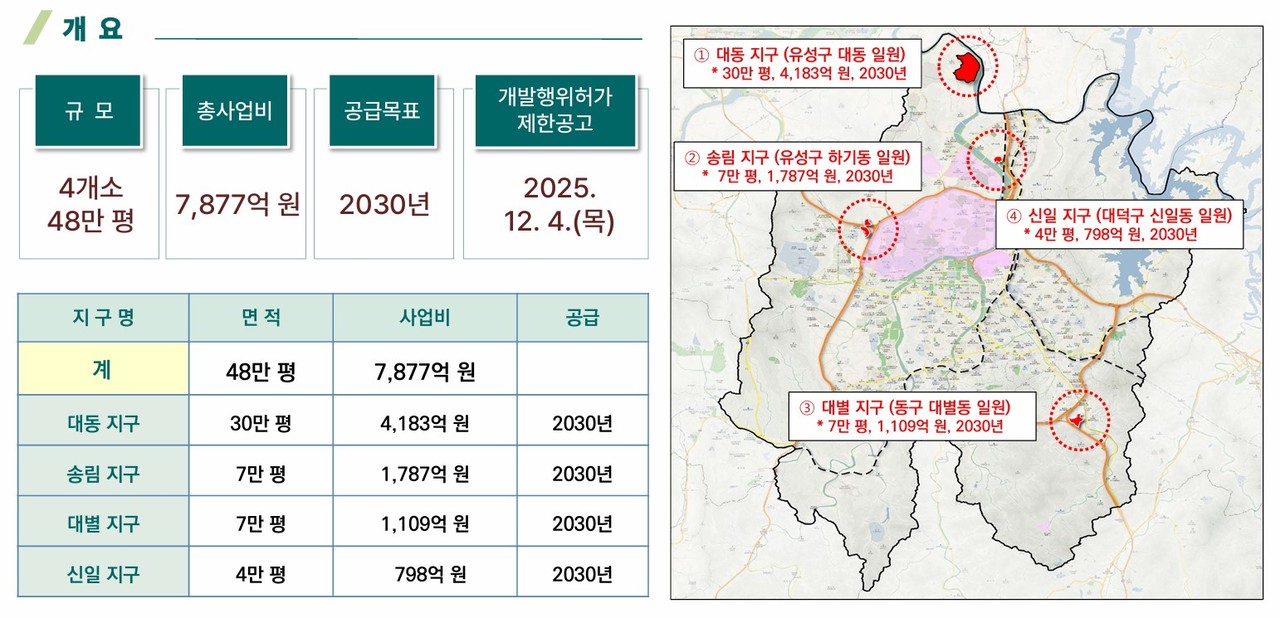Select the 대동 지구 annotation label on map
The height and width of the screenshot is (618, 1280).
[801, 63]
